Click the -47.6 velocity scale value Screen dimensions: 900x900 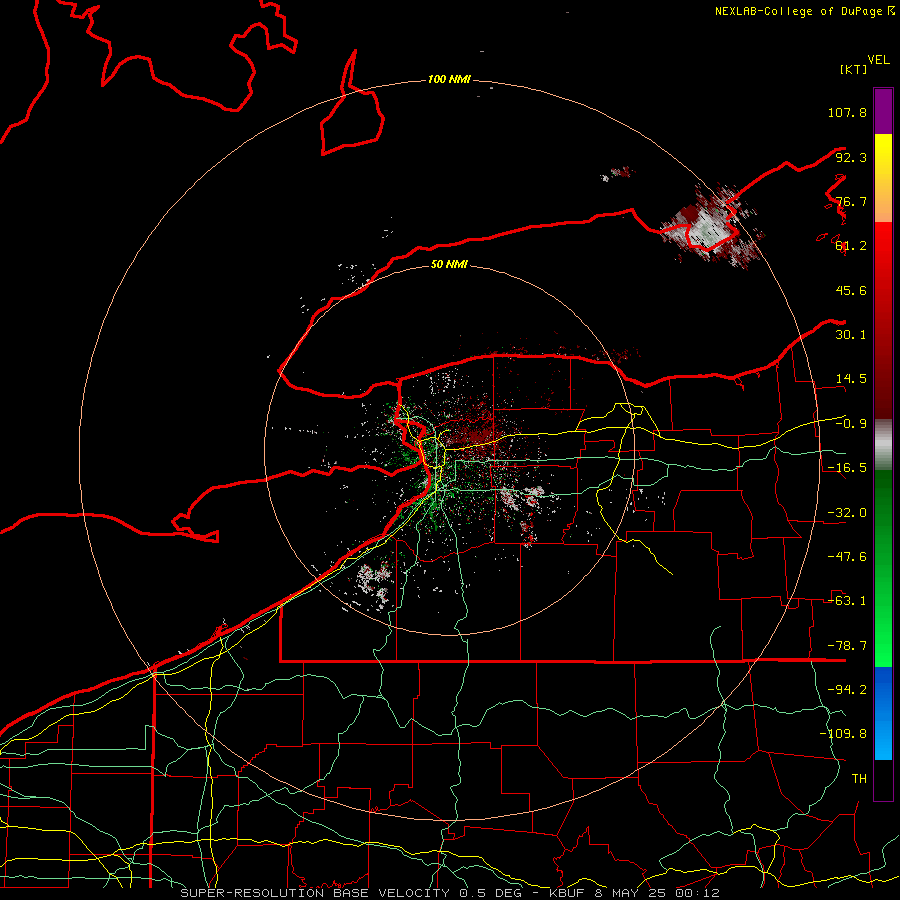point(847,557)
